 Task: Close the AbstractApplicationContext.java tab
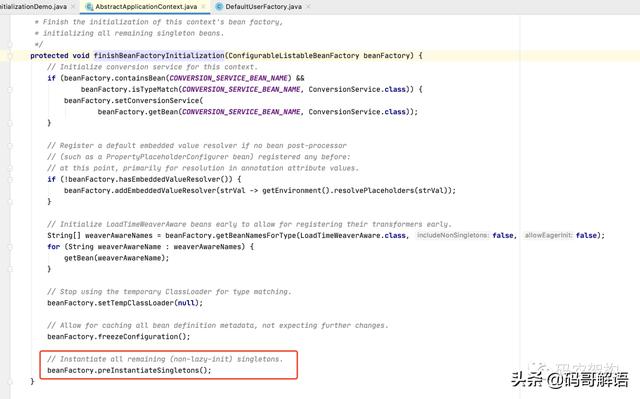click(x=203, y=7)
